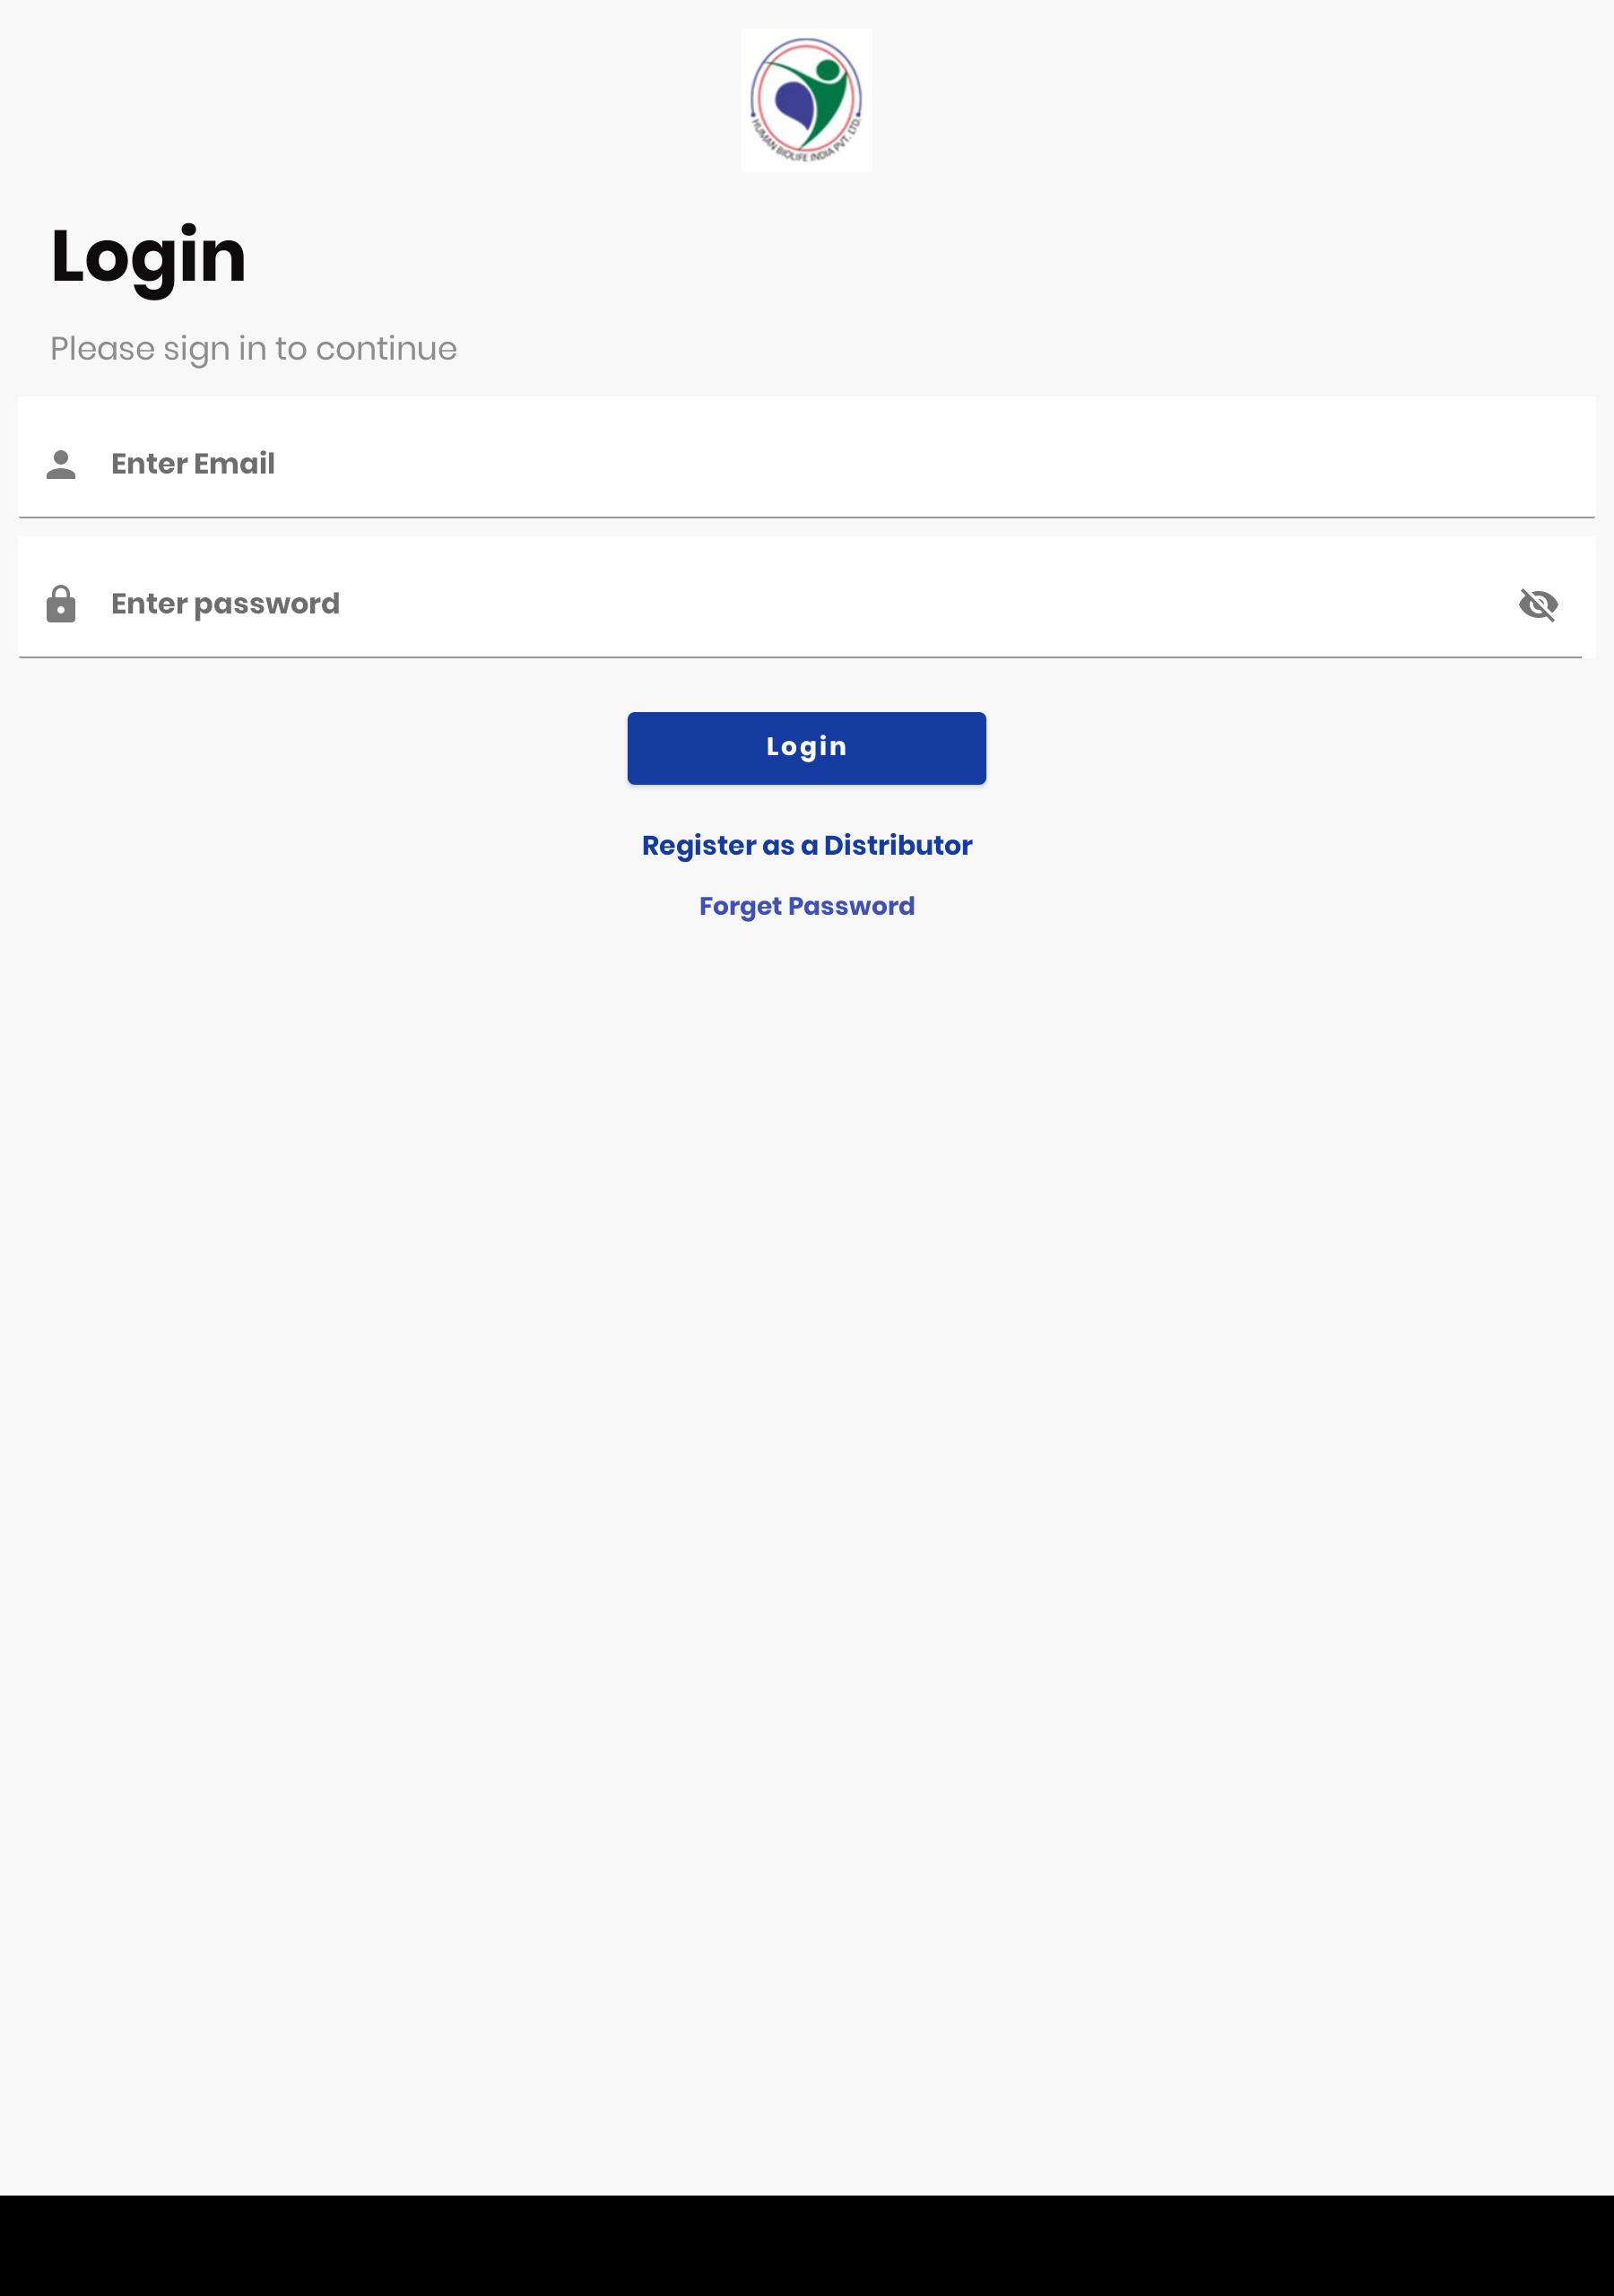1614x2296 pixels.
Task: Open the Forget Password link
Action: (806, 906)
